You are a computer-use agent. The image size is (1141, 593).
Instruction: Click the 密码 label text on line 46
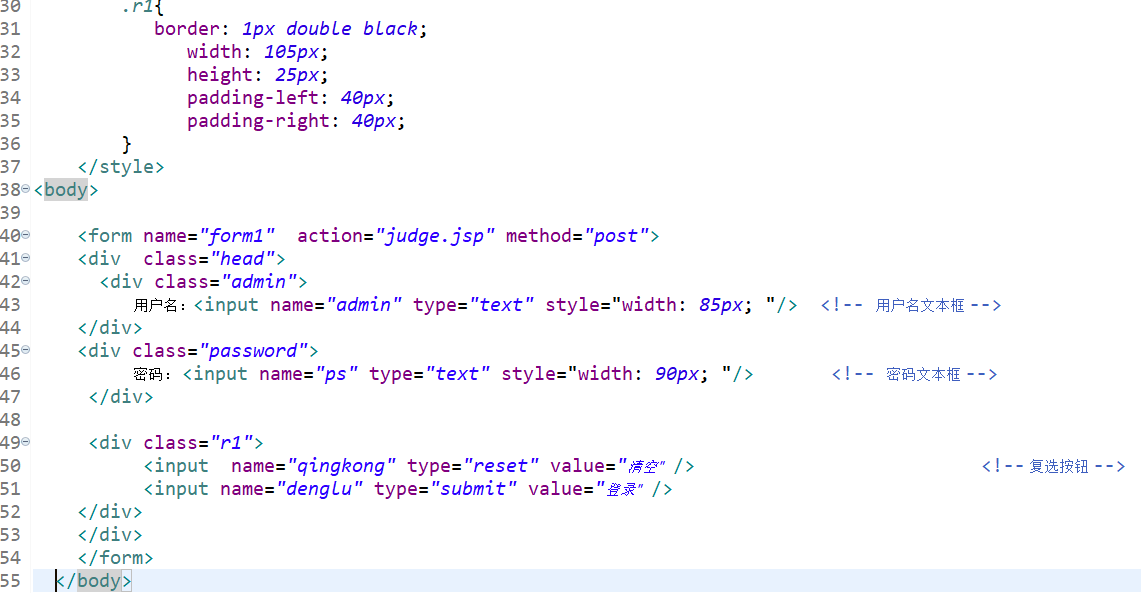[148, 375]
